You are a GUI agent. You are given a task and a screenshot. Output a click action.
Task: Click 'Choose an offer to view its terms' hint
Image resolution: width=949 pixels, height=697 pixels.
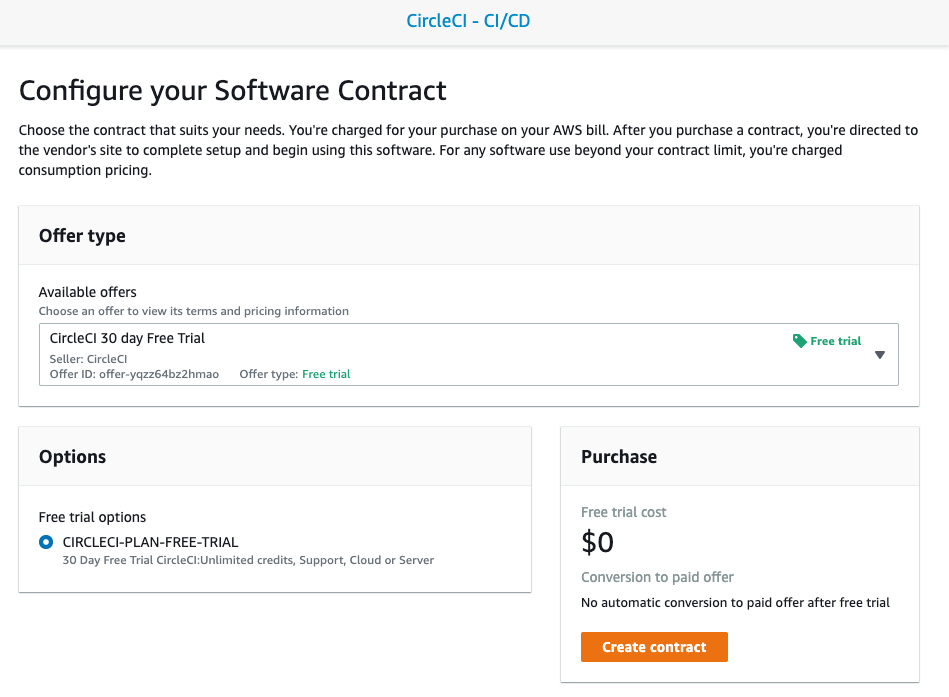click(x=194, y=311)
